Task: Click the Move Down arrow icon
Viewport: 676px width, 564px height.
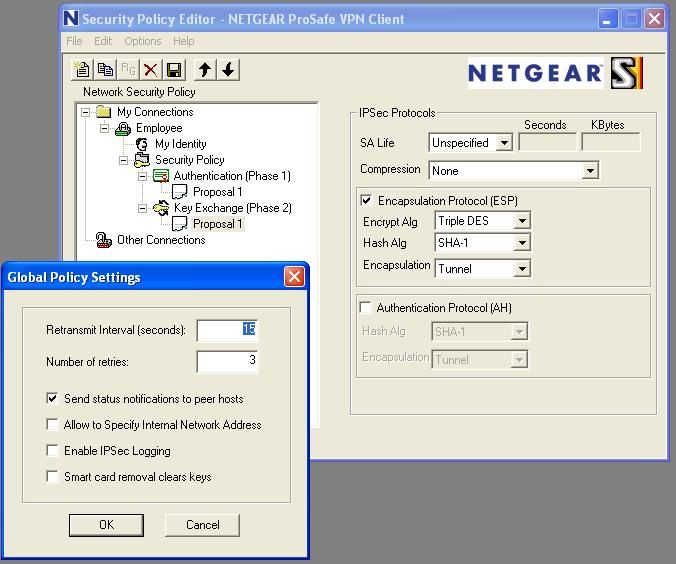Action: tap(228, 69)
